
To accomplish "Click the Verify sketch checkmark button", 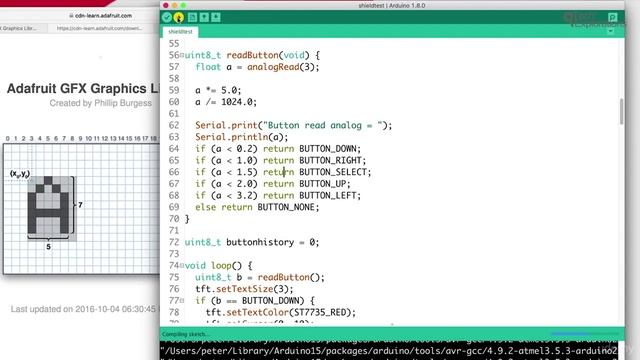I will [x=167, y=17].
